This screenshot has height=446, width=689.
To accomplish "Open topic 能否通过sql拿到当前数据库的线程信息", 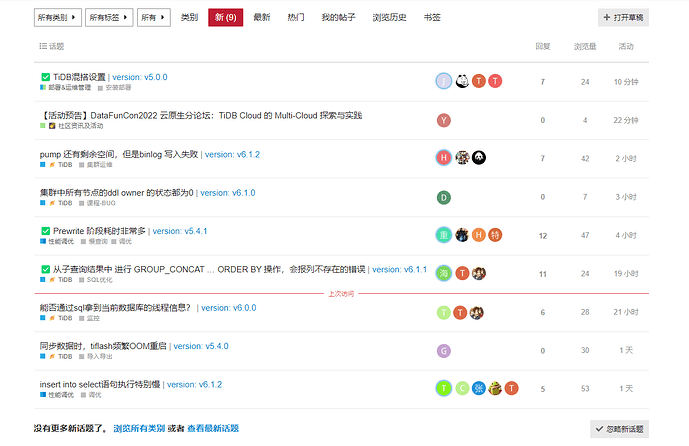I will tap(115, 308).
